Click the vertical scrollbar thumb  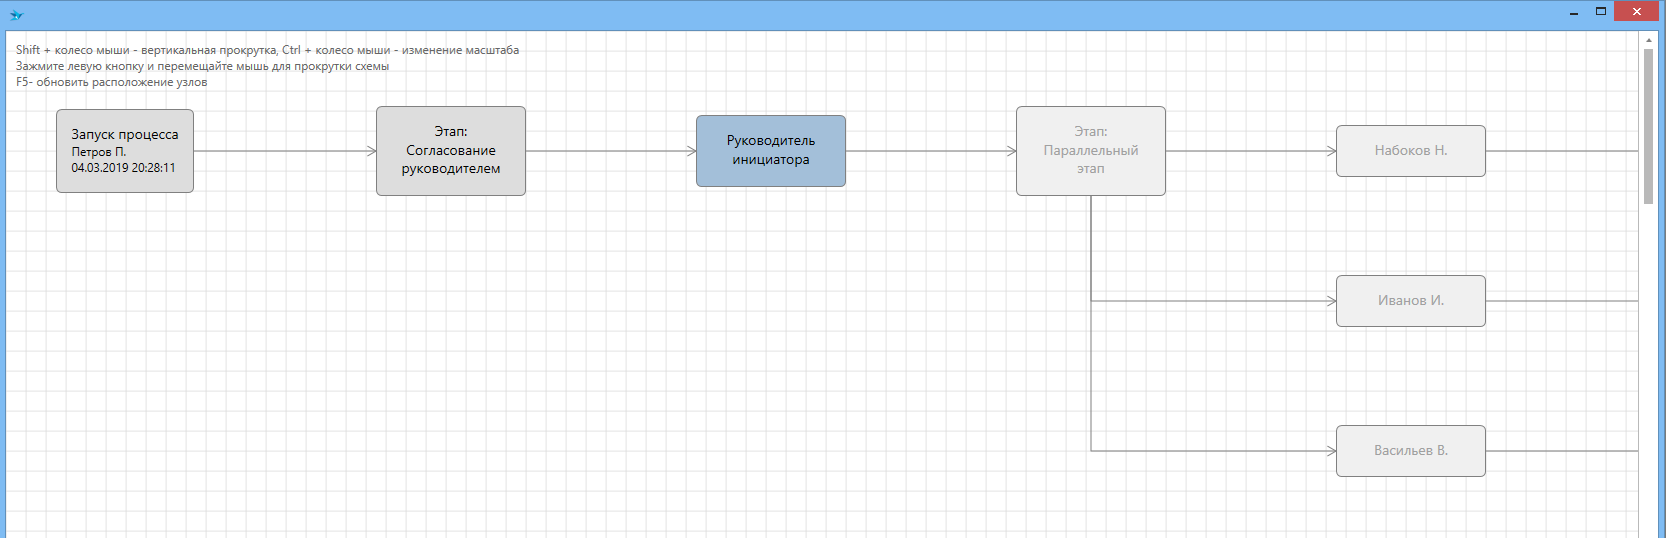click(x=1648, y=125)
